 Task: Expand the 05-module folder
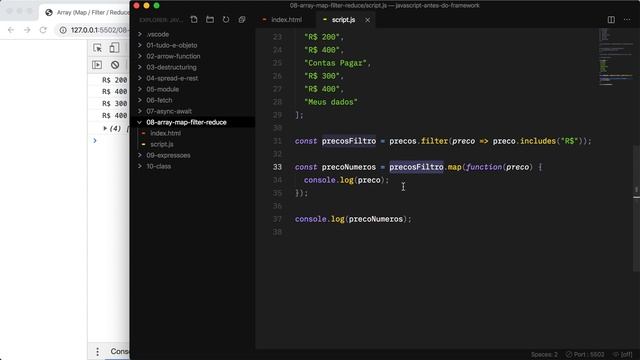(x=162, y=89)
